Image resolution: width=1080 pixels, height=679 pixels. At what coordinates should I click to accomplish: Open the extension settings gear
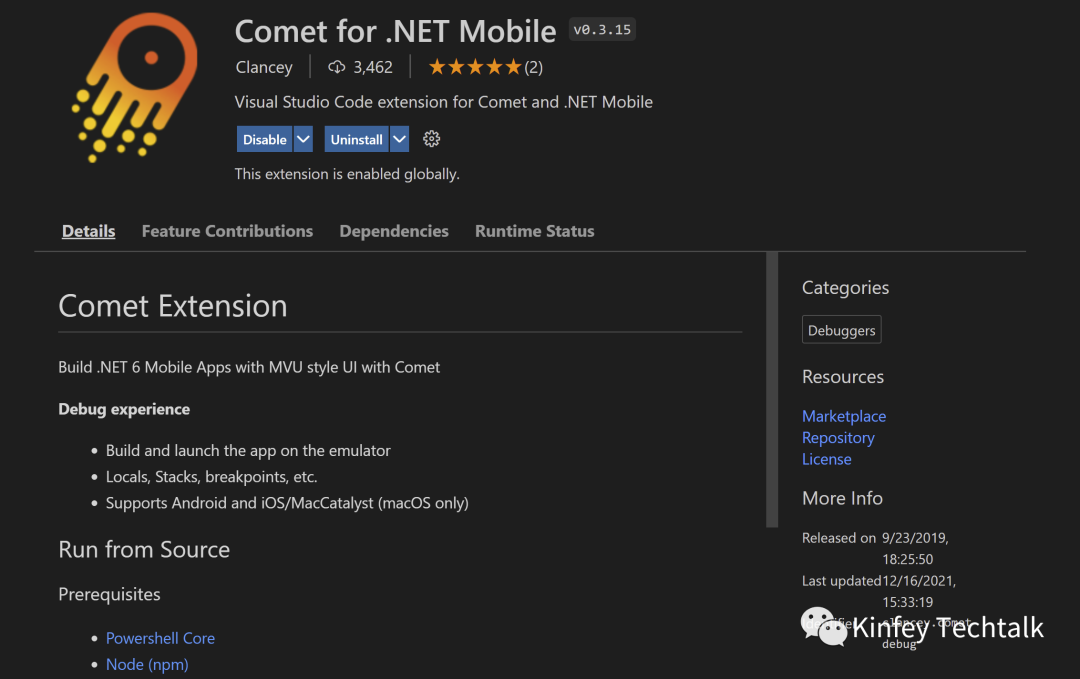click(x=431, y=139)
